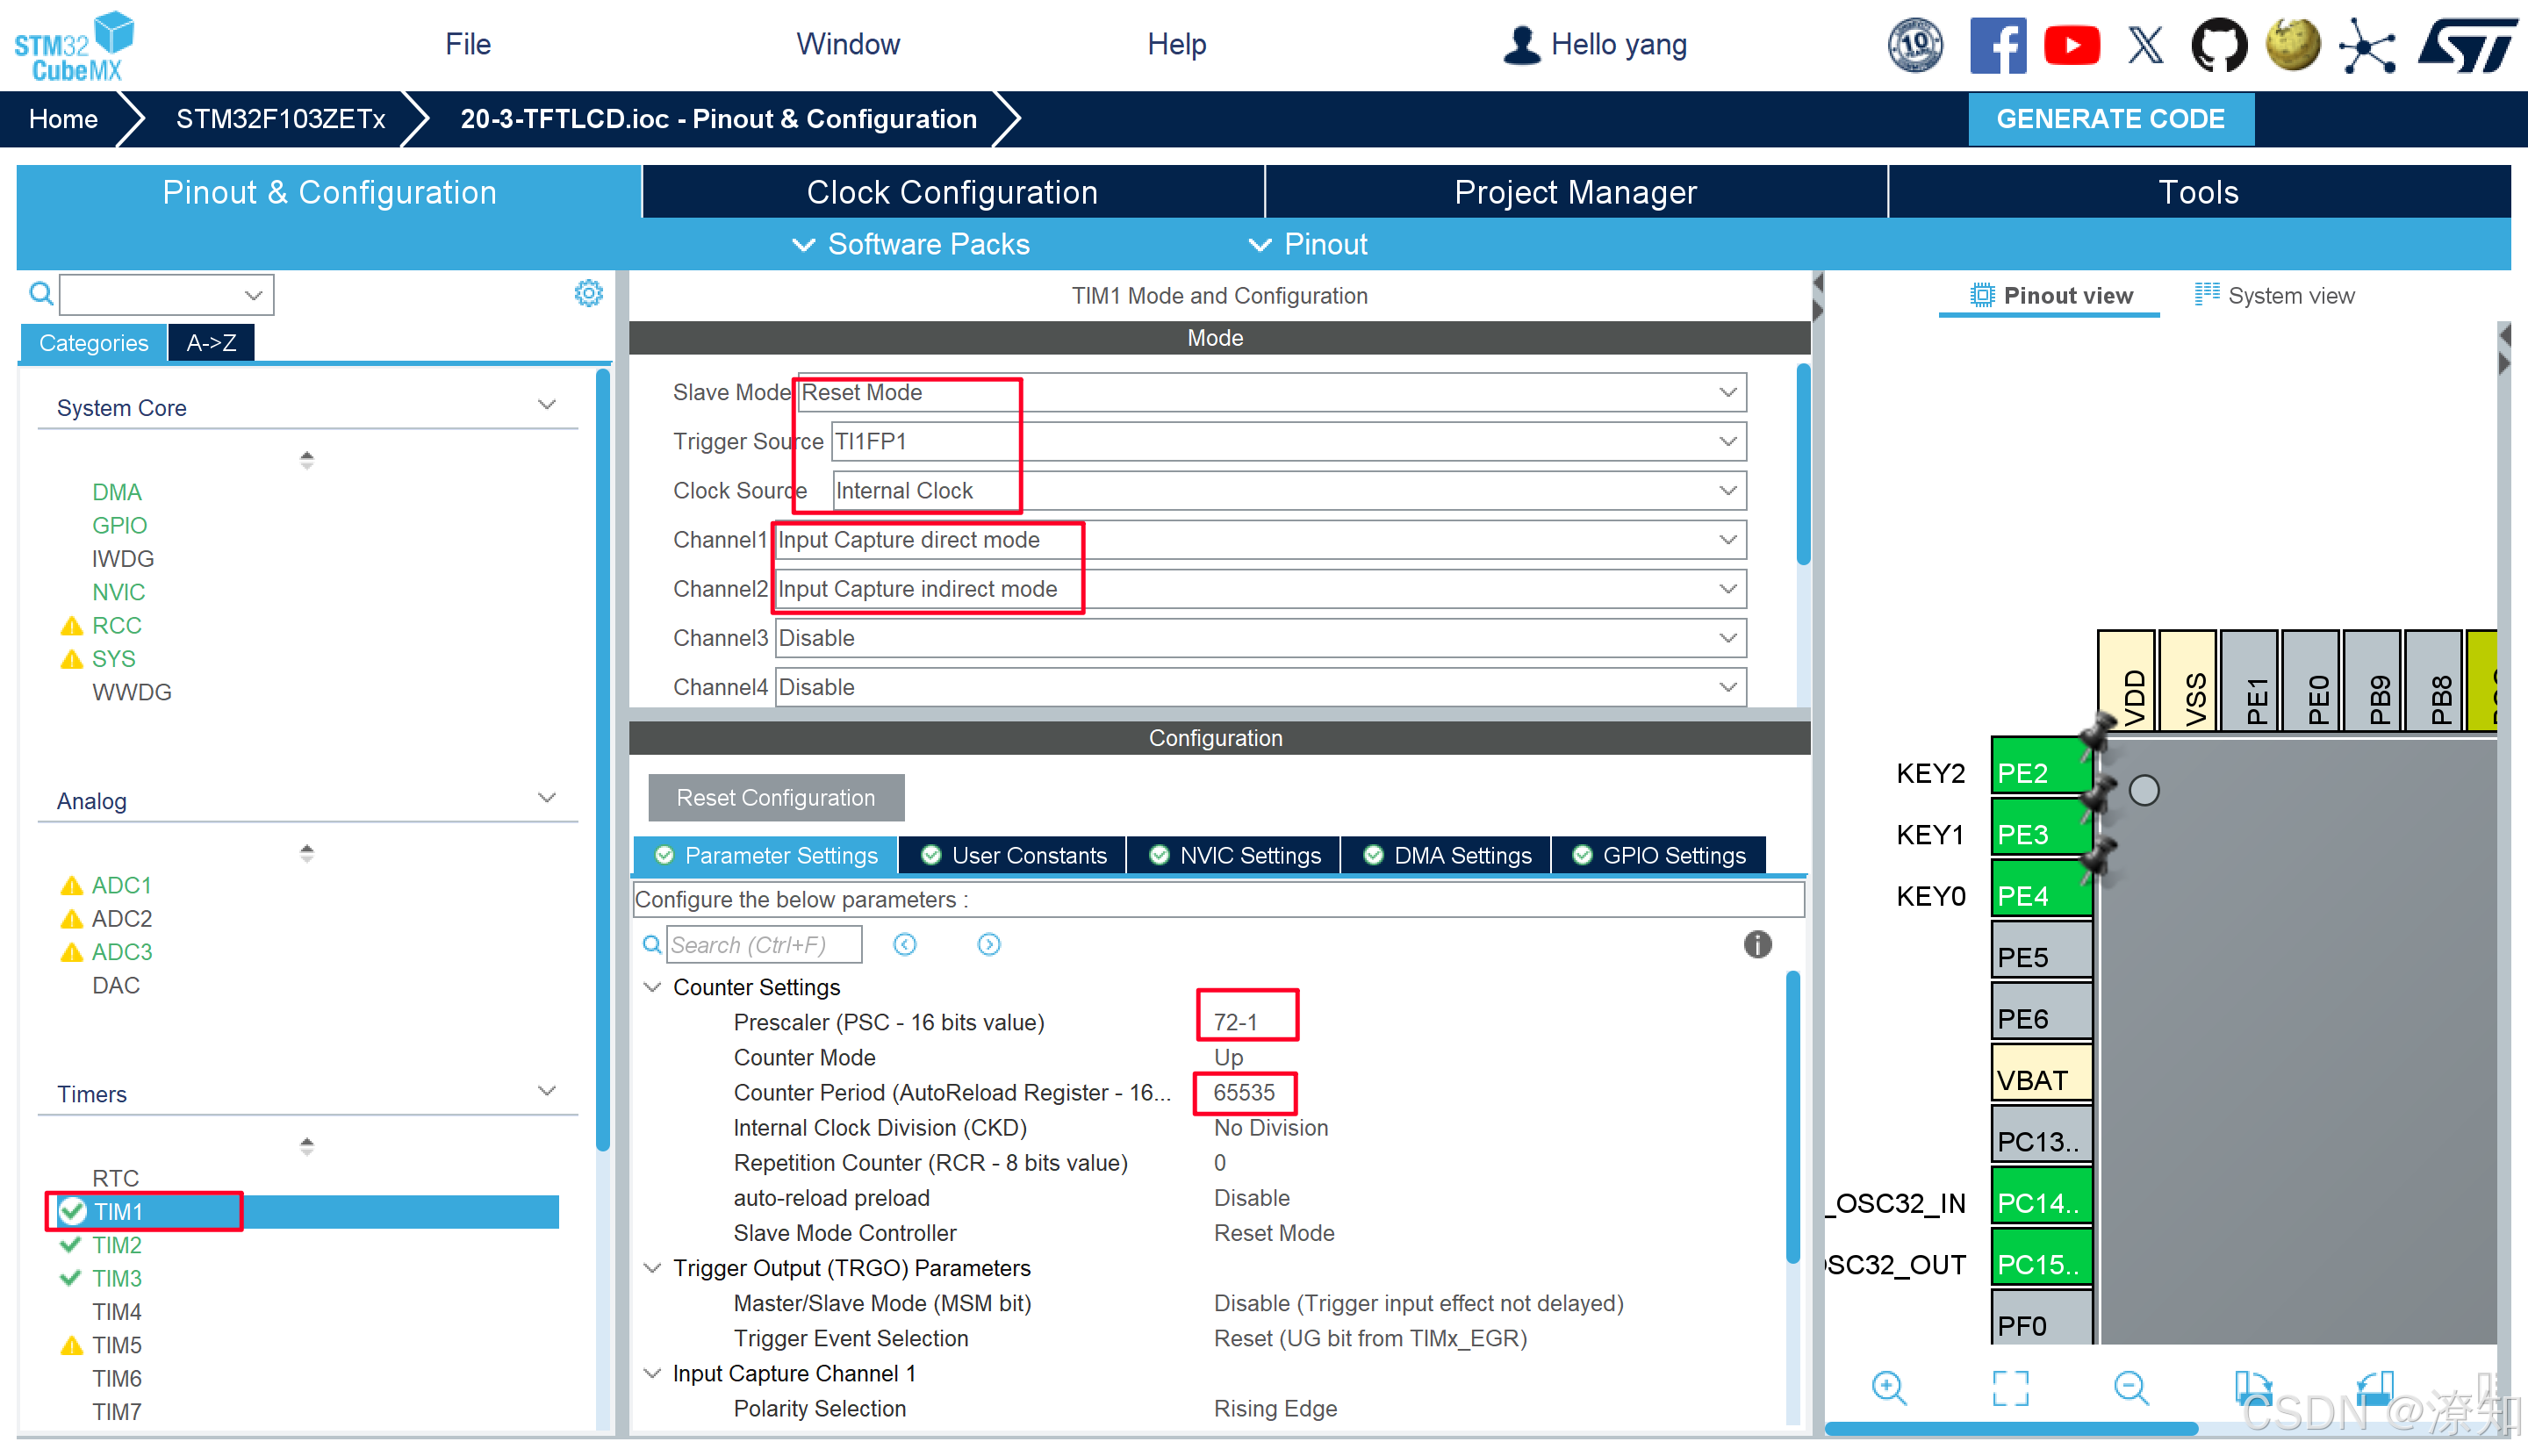Click the info icon in parameter settings
The image size is (2528, 1456).
point(1757,944)
